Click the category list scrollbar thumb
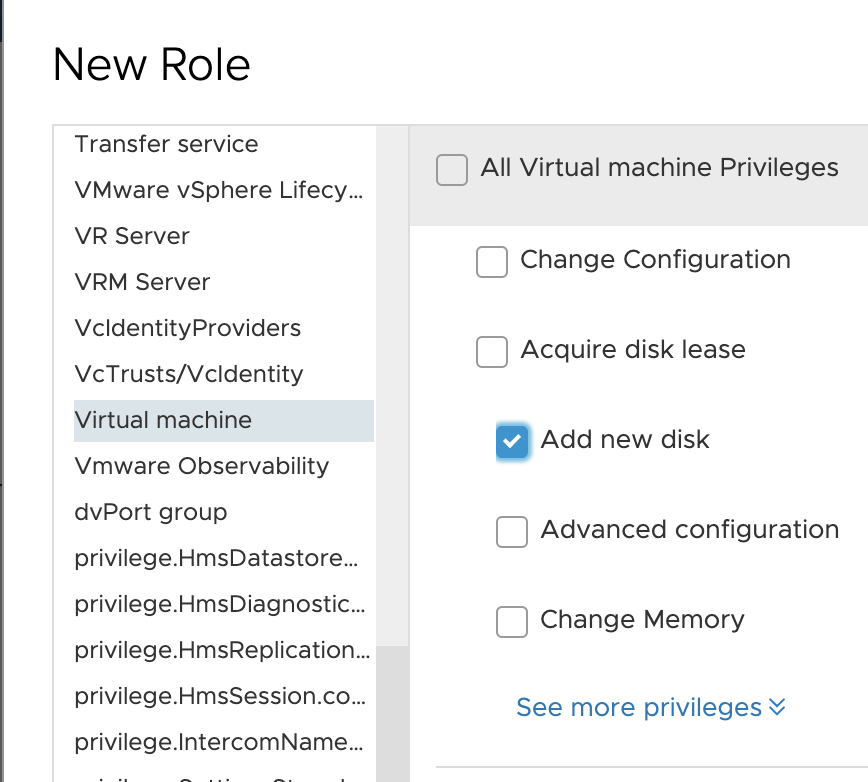Image resolution: width=868 pixels, height=782 pixels. click(x=392, y=714)
